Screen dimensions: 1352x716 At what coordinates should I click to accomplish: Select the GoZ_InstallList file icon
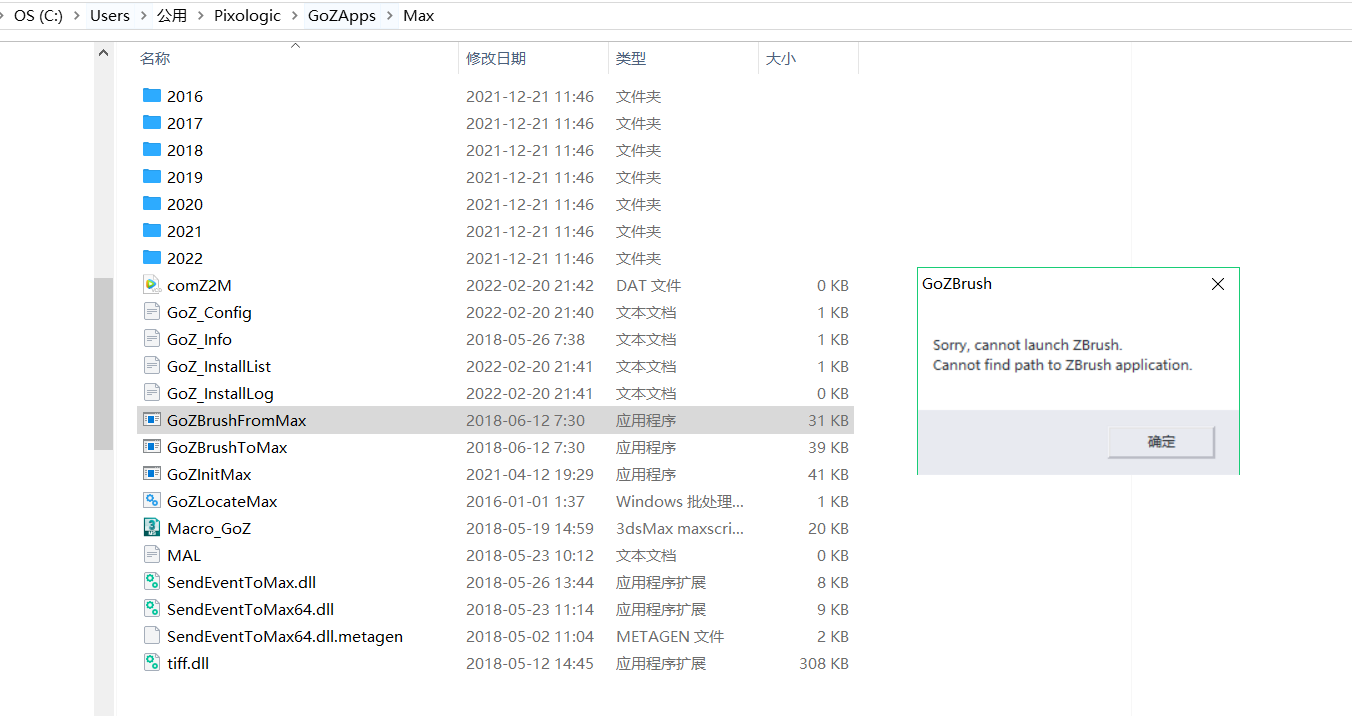[152, 366]
